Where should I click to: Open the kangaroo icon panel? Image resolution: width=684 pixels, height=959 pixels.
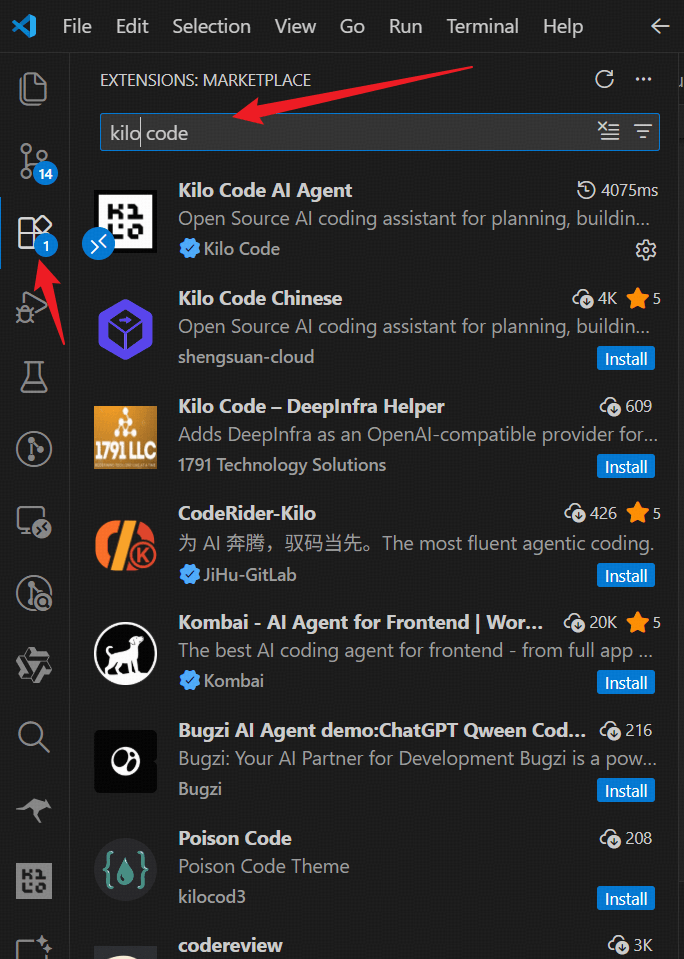[34, 810]
